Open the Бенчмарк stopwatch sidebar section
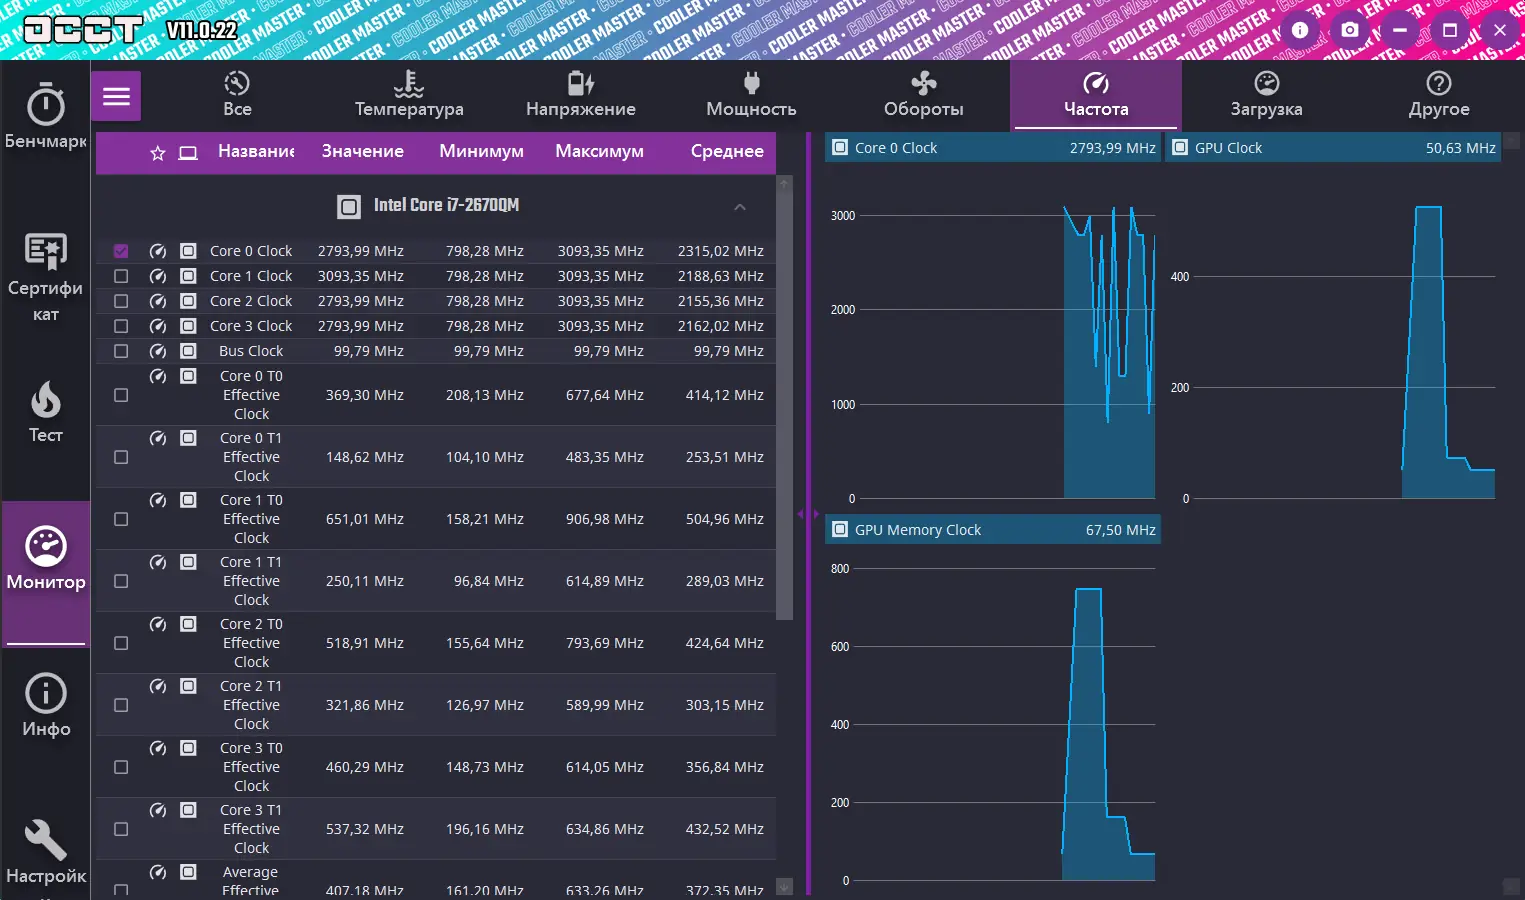 pos(45,117)
